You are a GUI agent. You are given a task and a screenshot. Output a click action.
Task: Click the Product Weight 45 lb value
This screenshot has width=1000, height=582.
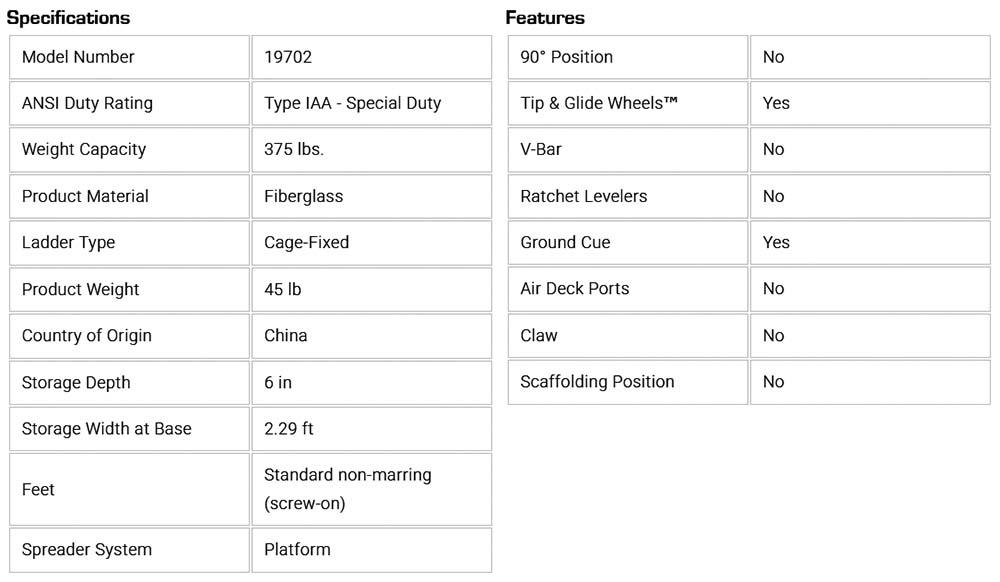[x=282, y=289]
